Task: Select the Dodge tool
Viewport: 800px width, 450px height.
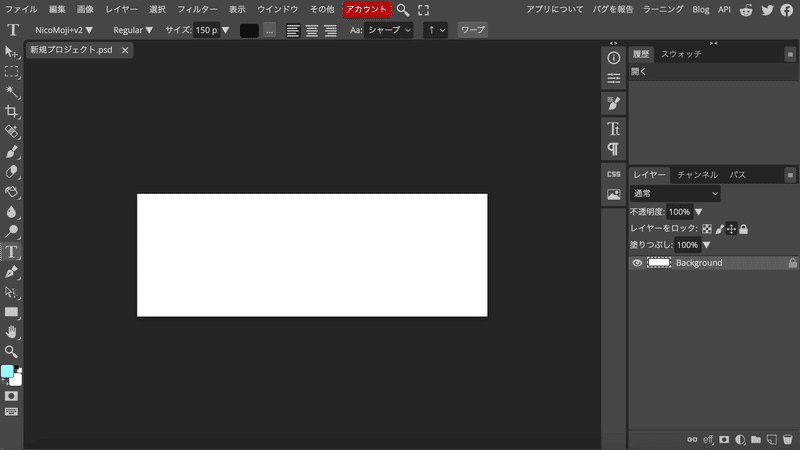Action: 11,232
